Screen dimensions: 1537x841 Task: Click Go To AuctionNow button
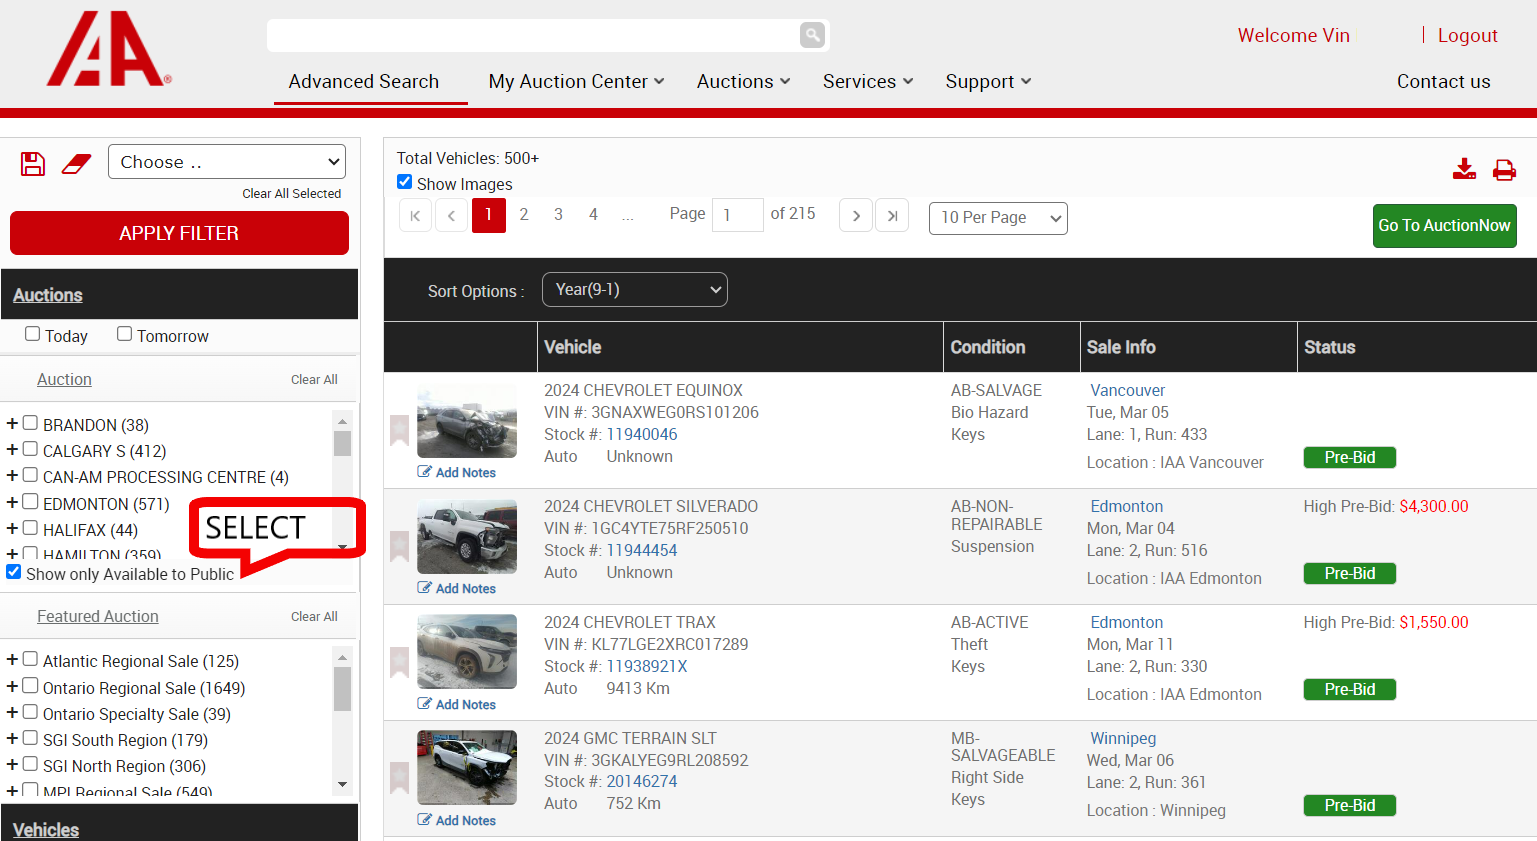pyautogui.click(x=1444, y=226)
